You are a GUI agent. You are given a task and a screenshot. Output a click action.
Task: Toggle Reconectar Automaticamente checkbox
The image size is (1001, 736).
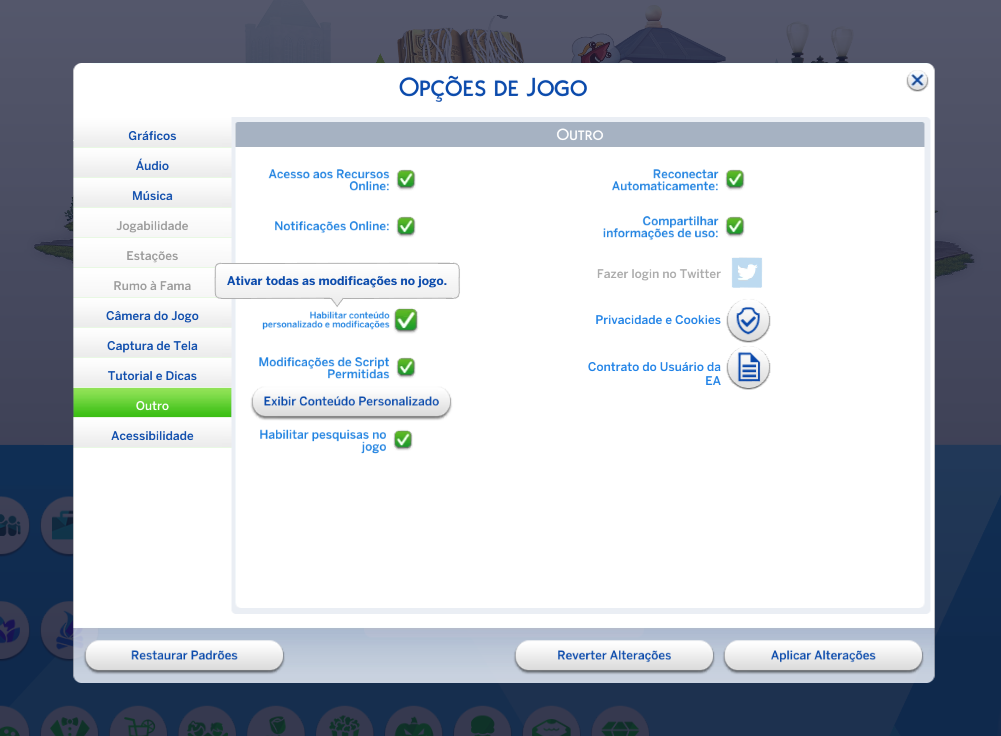click(734, 179)
